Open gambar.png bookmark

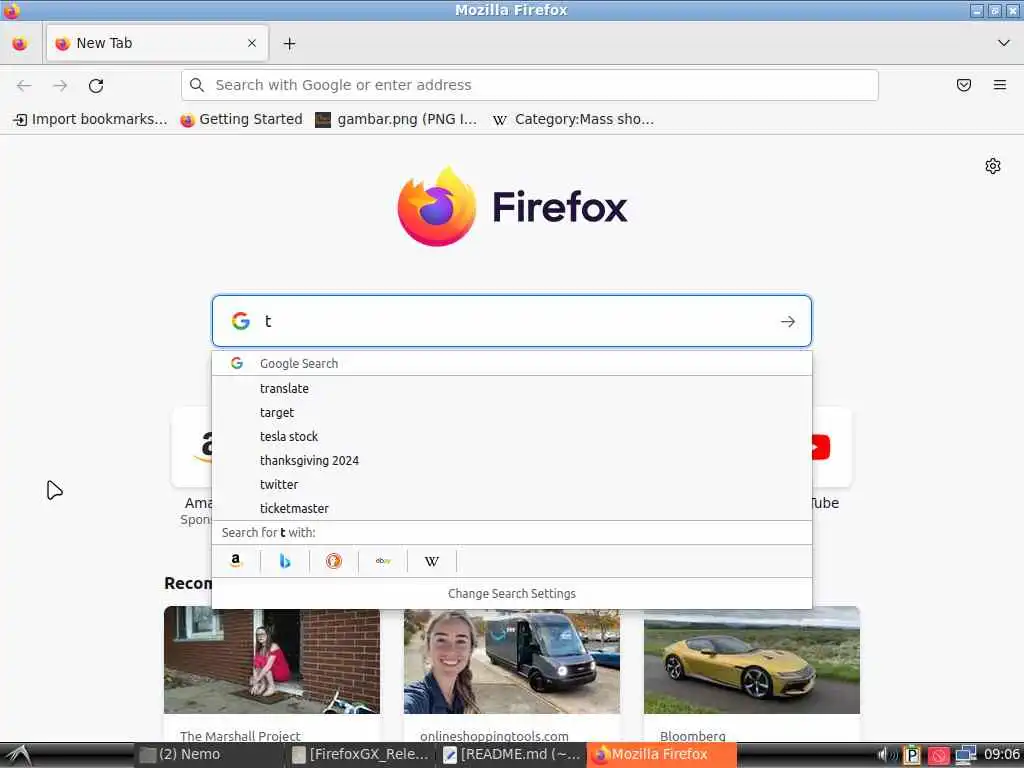396,120
